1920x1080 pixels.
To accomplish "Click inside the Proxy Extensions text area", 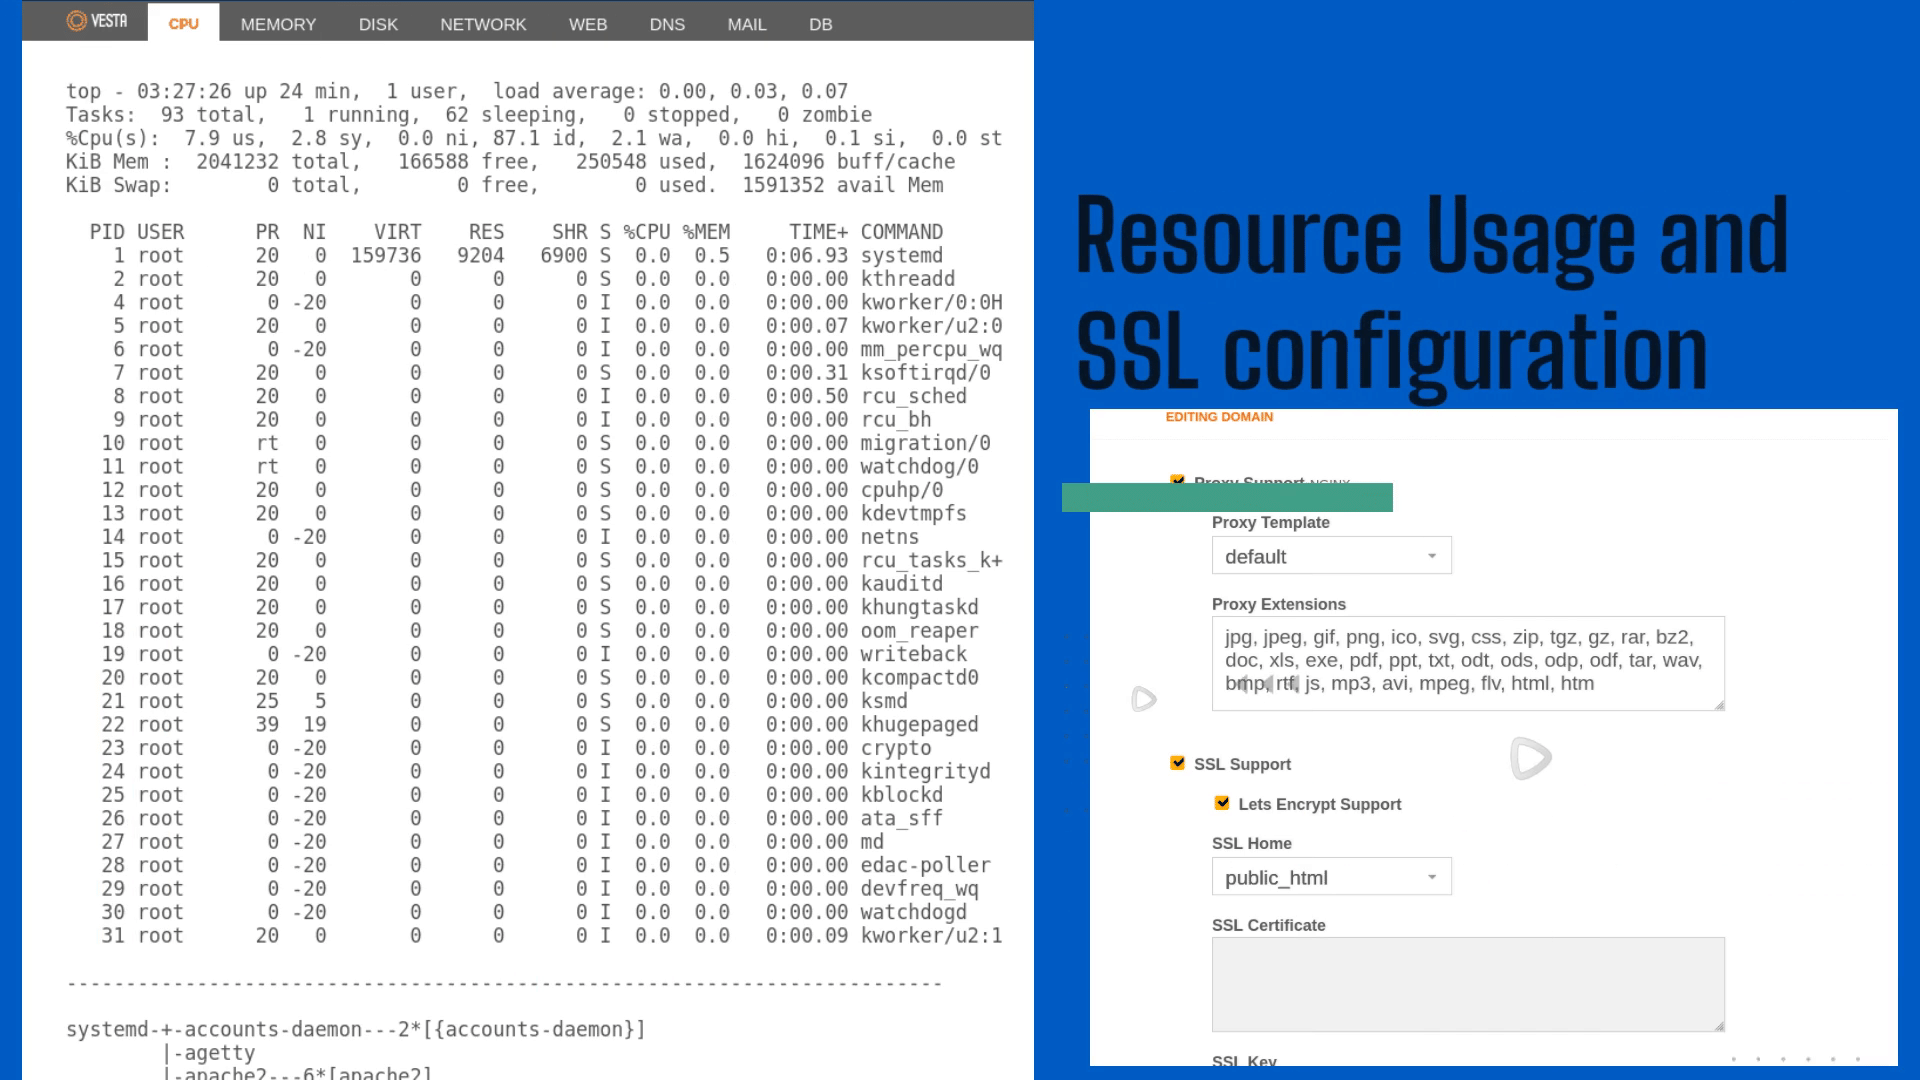I will coord(1467,662).
